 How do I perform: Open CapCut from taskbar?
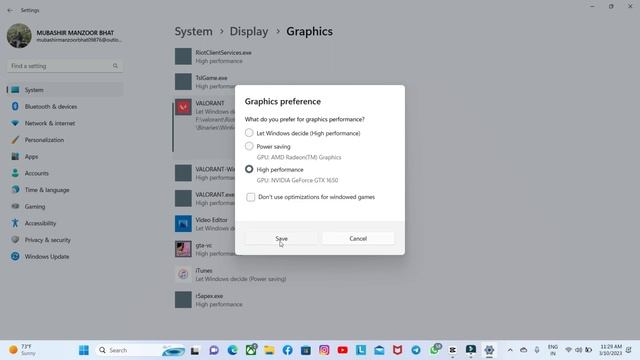(453, 350)
